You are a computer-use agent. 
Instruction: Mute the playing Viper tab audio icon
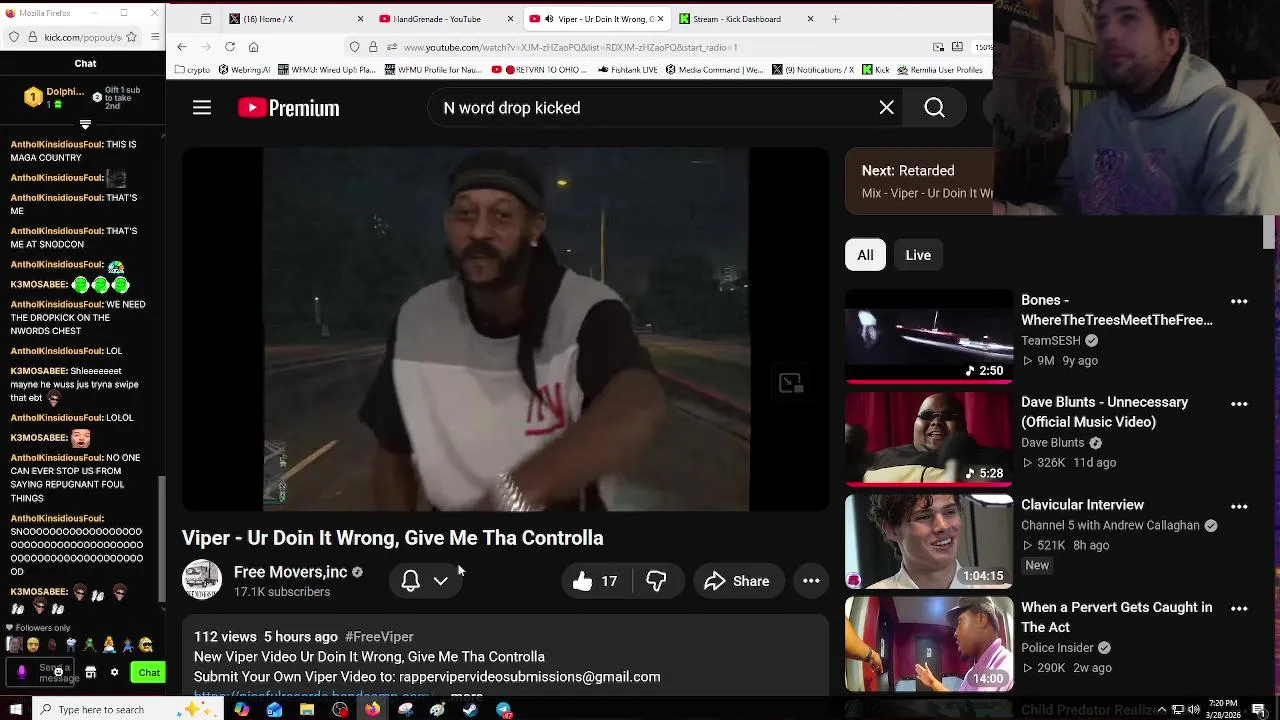(x=549, y=19)
